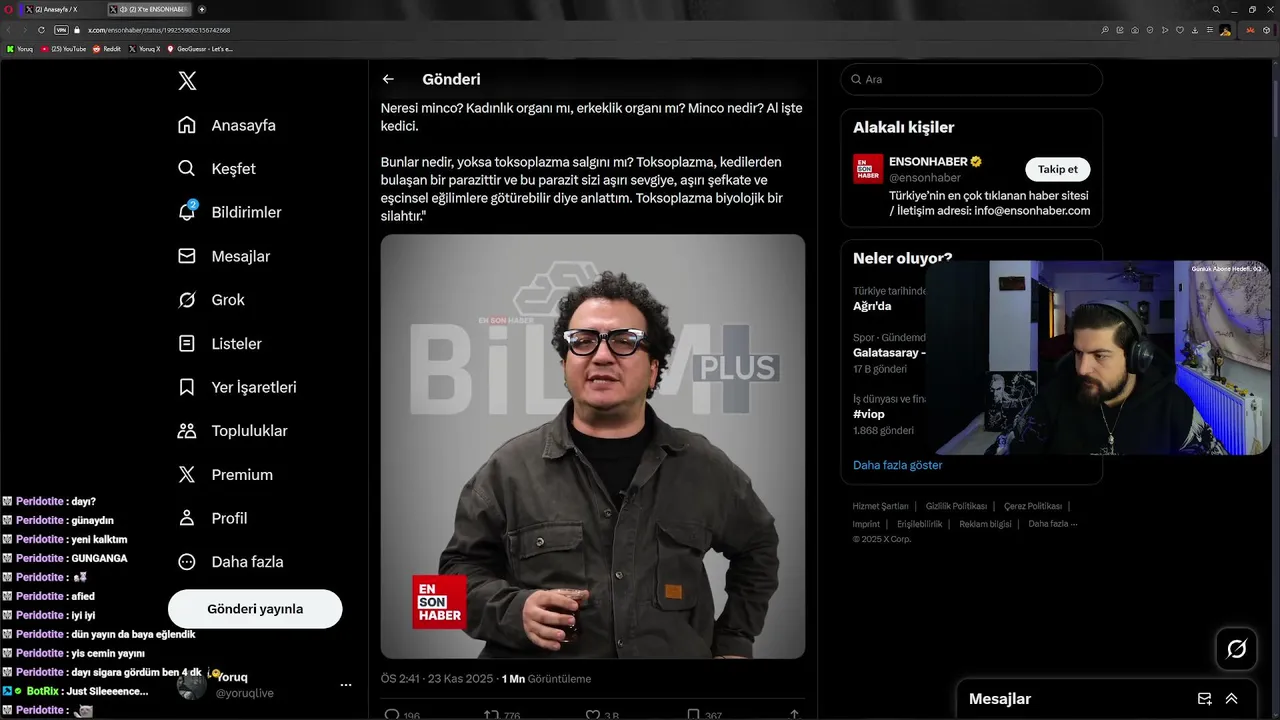
Task: Open account menu dots next to Yoruq
Action: coord(346,685)
